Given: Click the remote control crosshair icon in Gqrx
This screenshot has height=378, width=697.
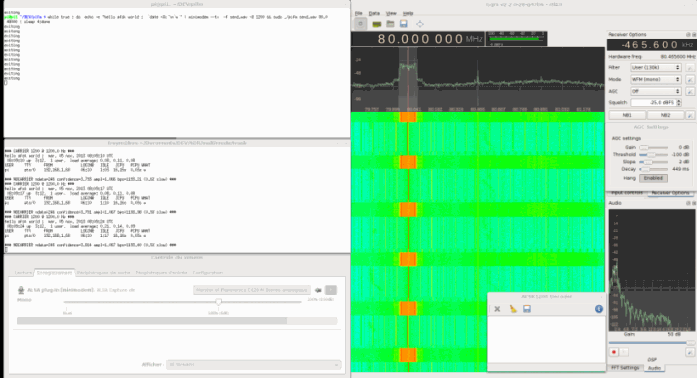Looking at the screenshot, I should 420,24.
